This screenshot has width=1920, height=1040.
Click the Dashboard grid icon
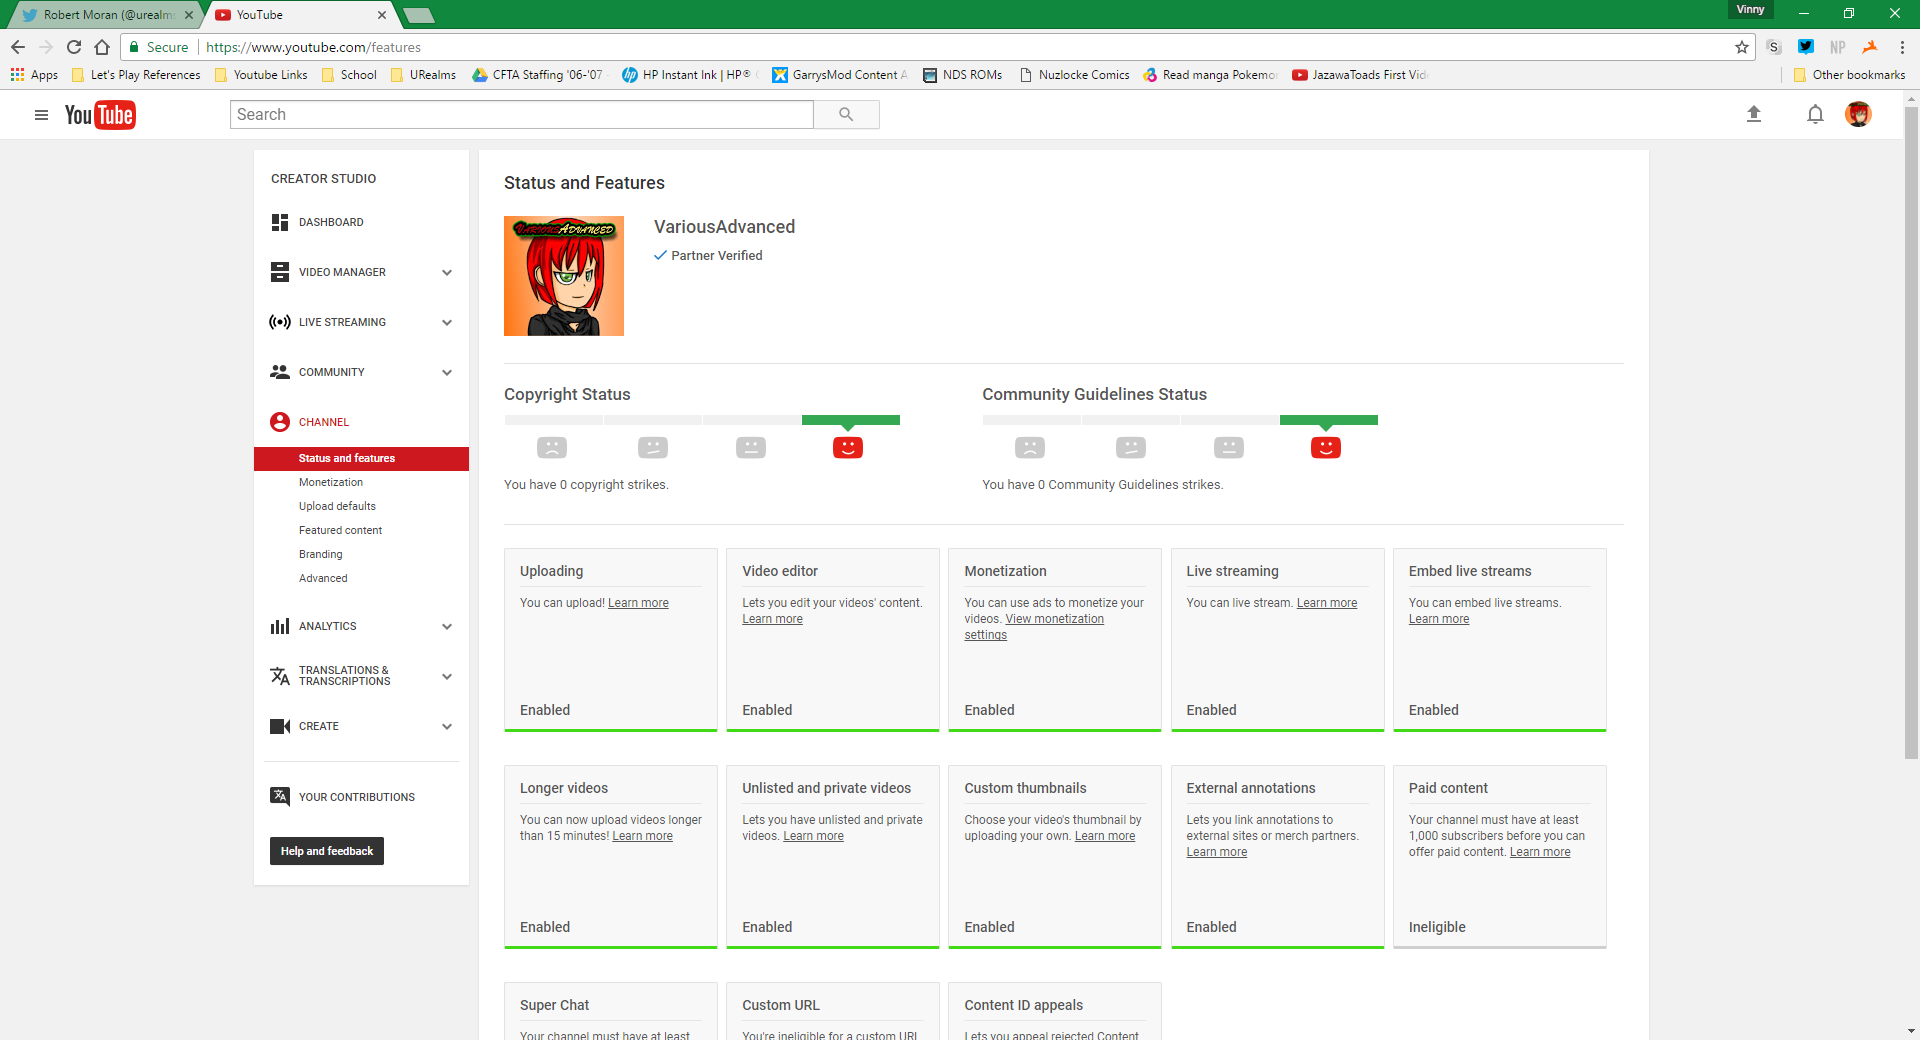(280, 222)
